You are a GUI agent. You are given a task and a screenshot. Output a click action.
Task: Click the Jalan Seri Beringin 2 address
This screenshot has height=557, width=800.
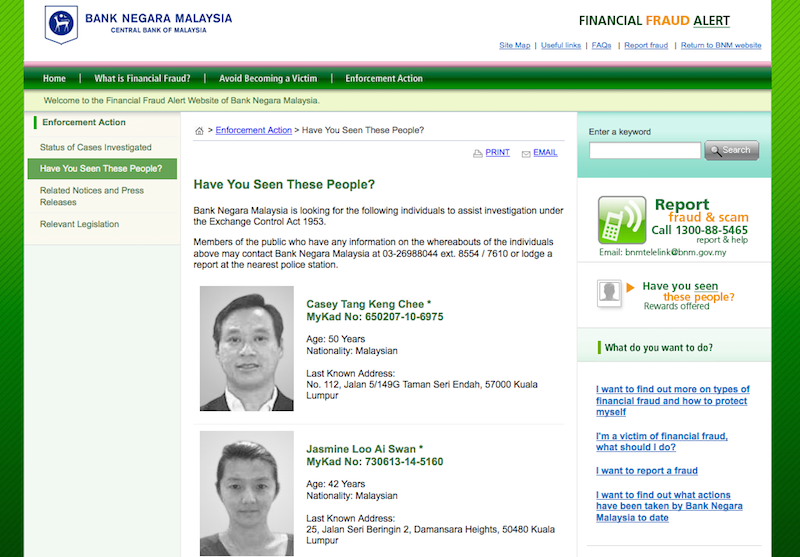(x=430, y=535)
